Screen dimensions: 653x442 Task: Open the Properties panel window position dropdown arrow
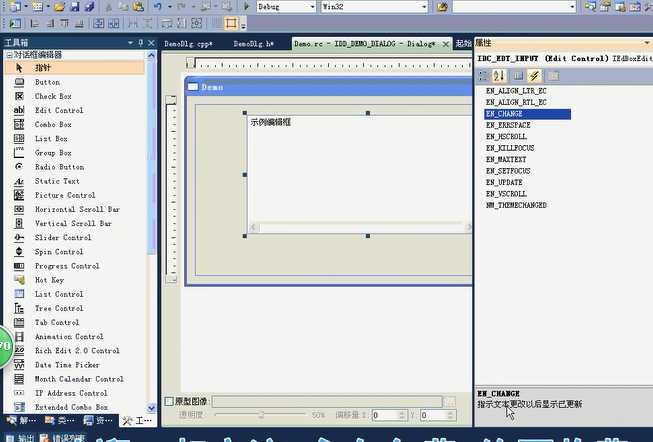pyautogui.click(x=646, y=43)
